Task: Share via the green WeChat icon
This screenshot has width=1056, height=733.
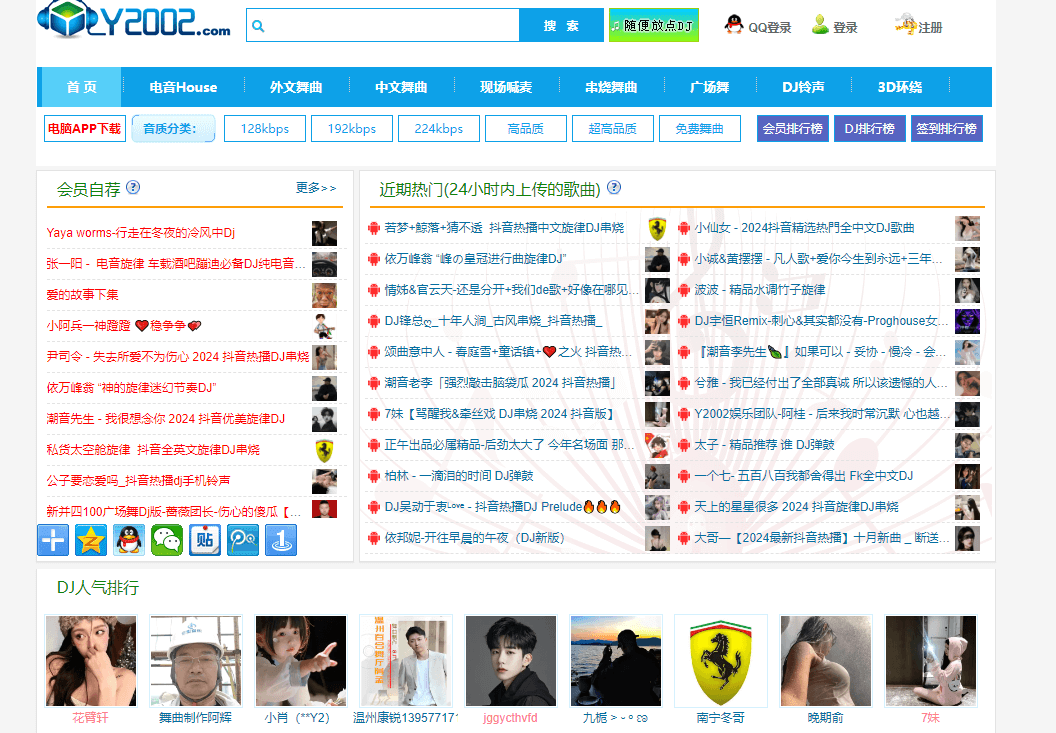Action: [x=167, y=540]
